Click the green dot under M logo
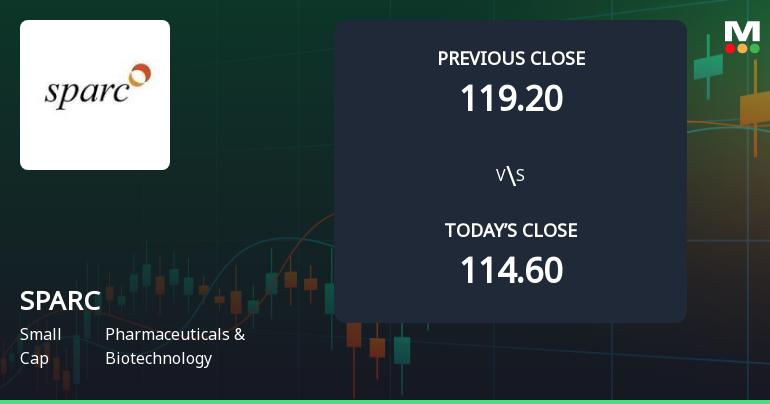Image resolution: width=770 pixels, height=404 pixels. coord(754,48)
